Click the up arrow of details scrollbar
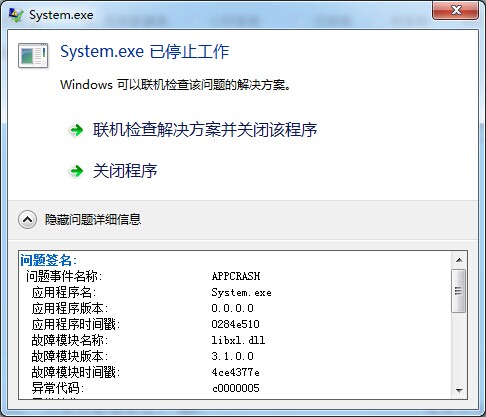 [459, 260]
